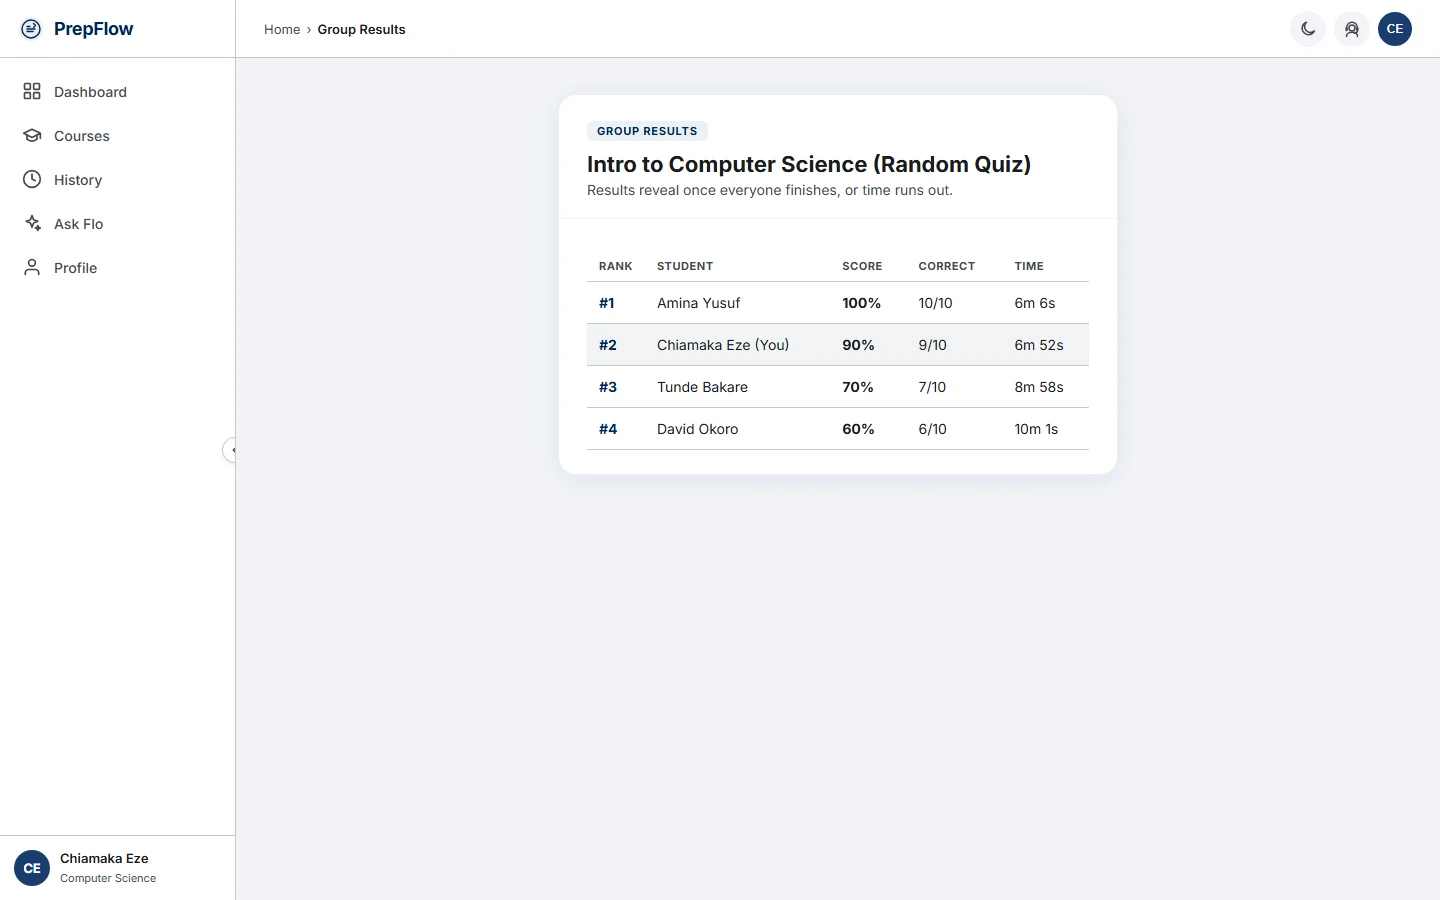Click the #4 rank cell
The width and height of the screenshot is (1440, 900).
coord(608,429)
